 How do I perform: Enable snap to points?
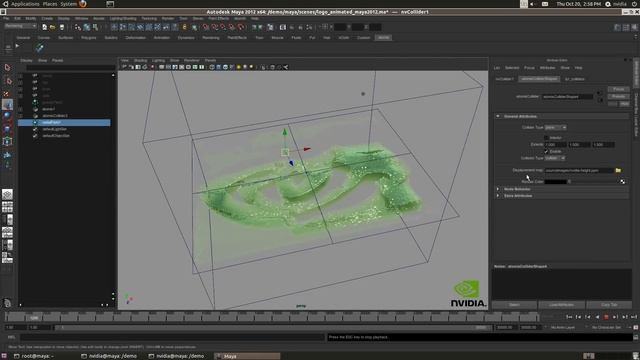223,27
